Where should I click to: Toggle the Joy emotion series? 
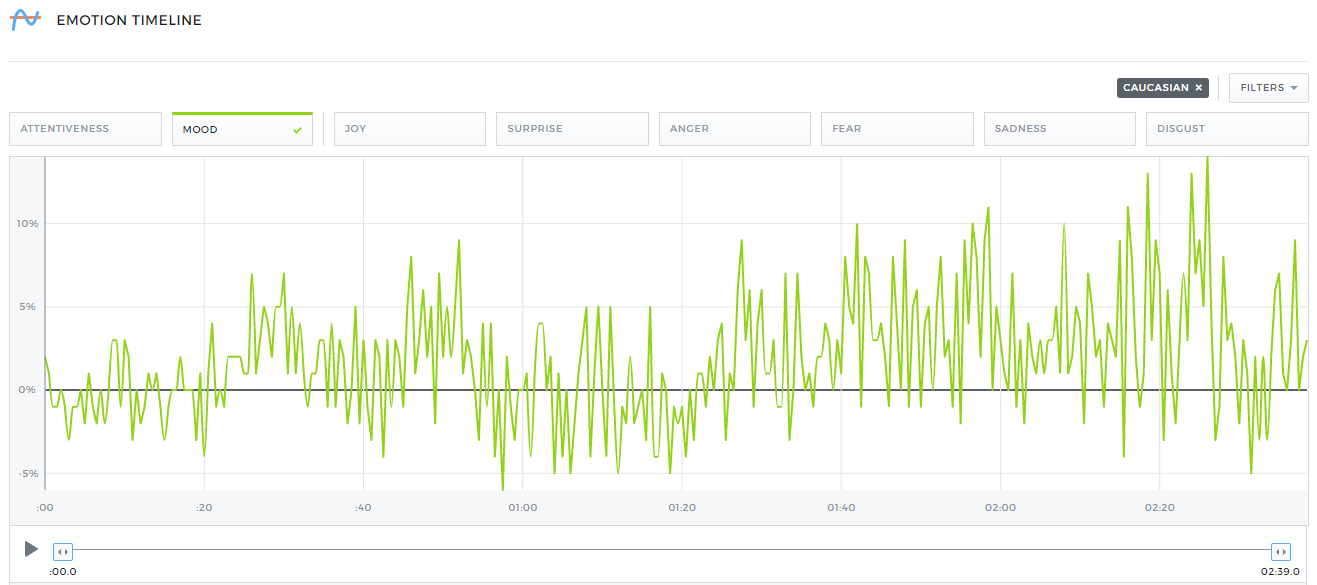pyautogui.click(x=409, y=129)
